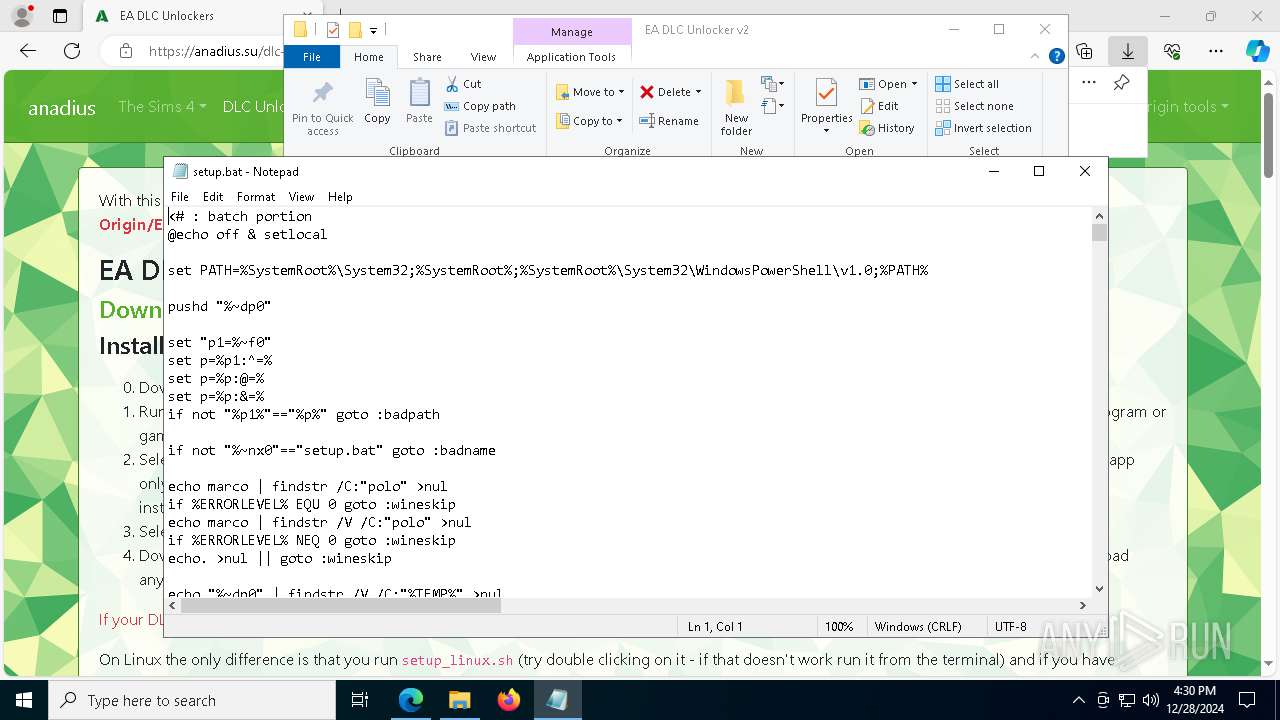Collapse the Explorer ribbon chevron
The image size is (1280, 720).
[x=1035, y=57]
